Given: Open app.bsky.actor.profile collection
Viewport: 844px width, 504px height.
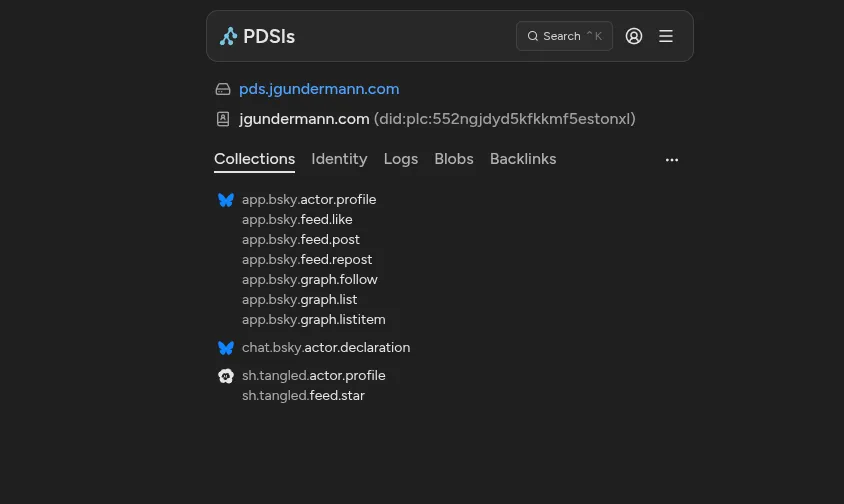Looking at the screenshot, I should [309, 200].
